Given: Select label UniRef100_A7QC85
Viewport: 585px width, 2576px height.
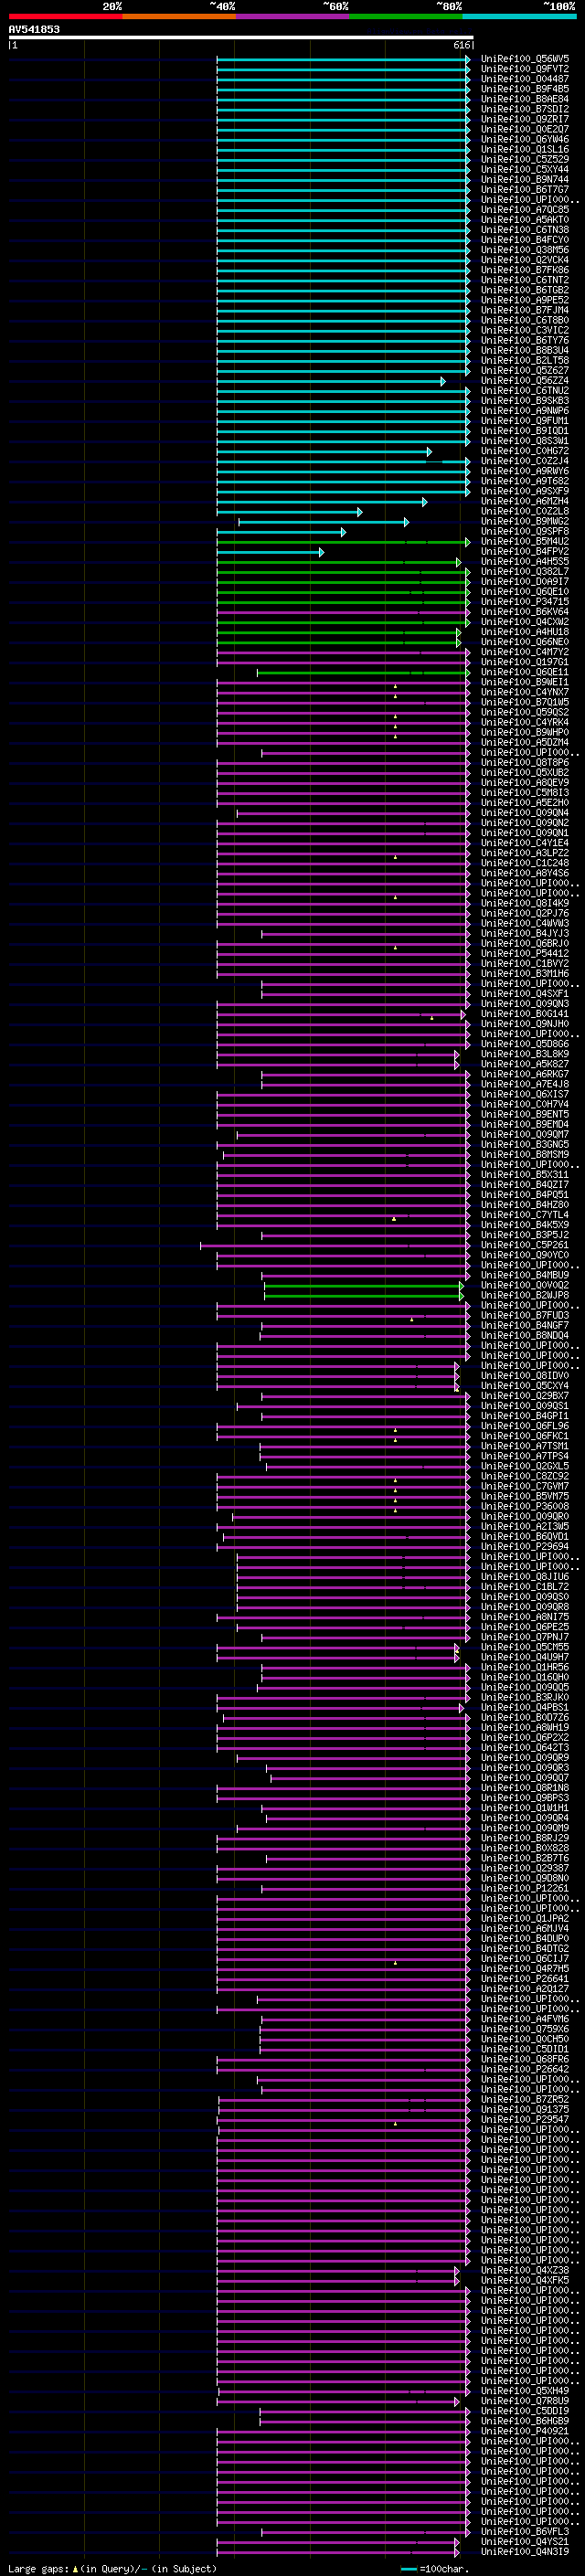Looking at the screenshot, I should point(525,210).
